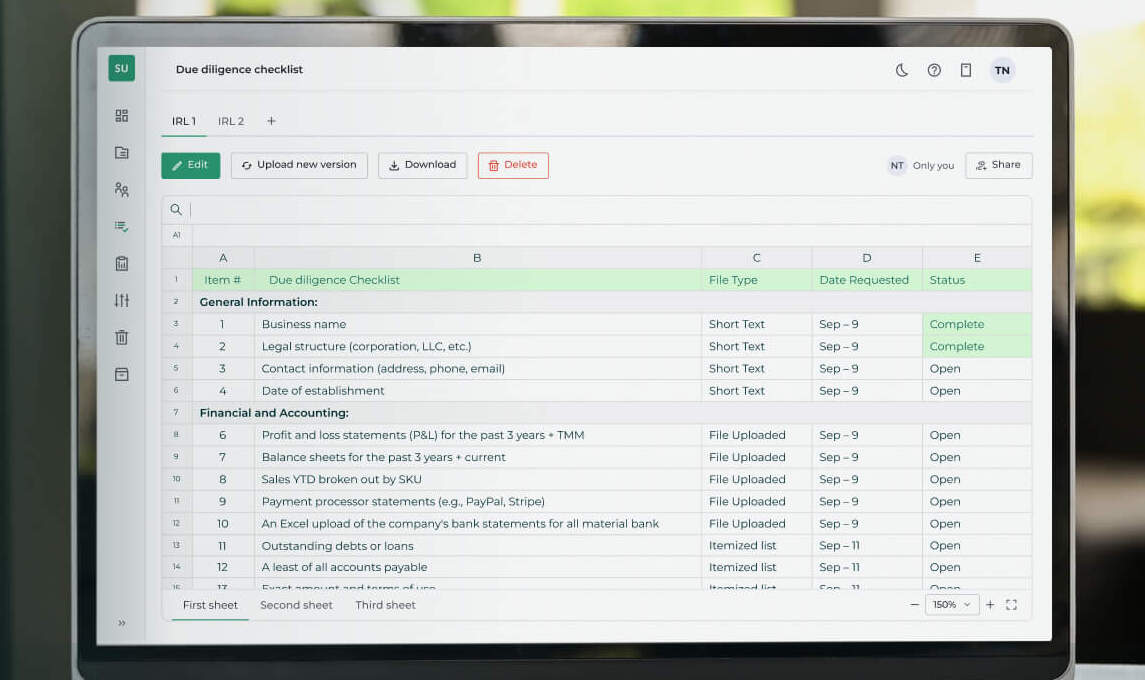Click the 'Date Requested' header cell
The image size is (1145, 680).
[867, 280]
